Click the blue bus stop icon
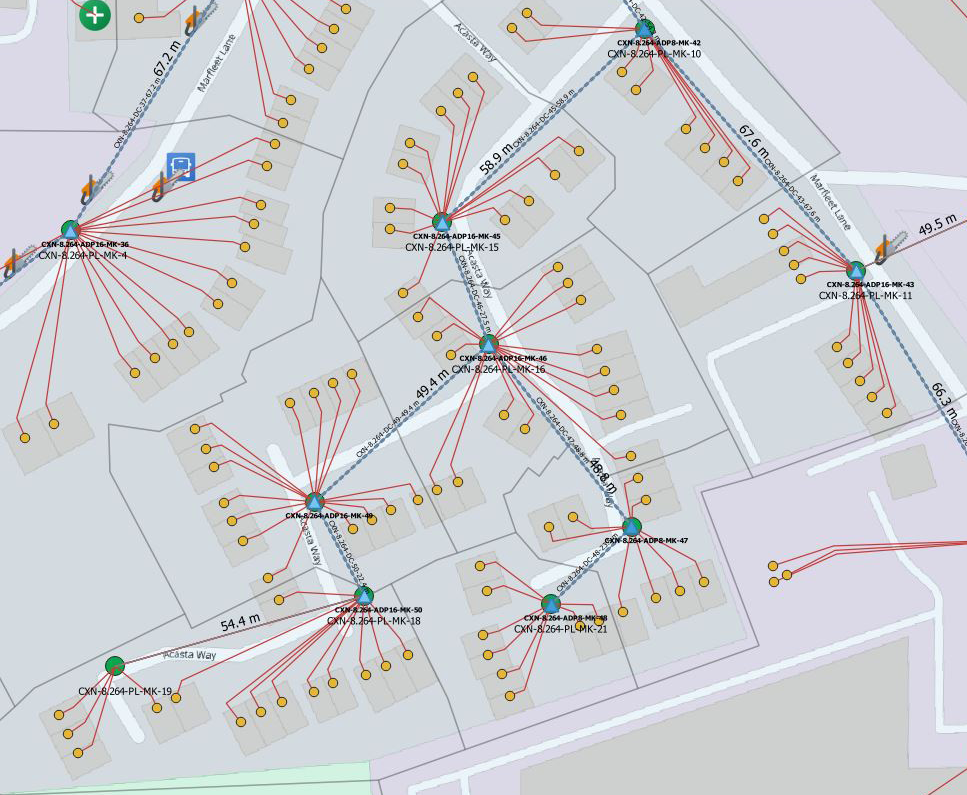The width and height of the screenshot is (967, 795). [181, 166]
